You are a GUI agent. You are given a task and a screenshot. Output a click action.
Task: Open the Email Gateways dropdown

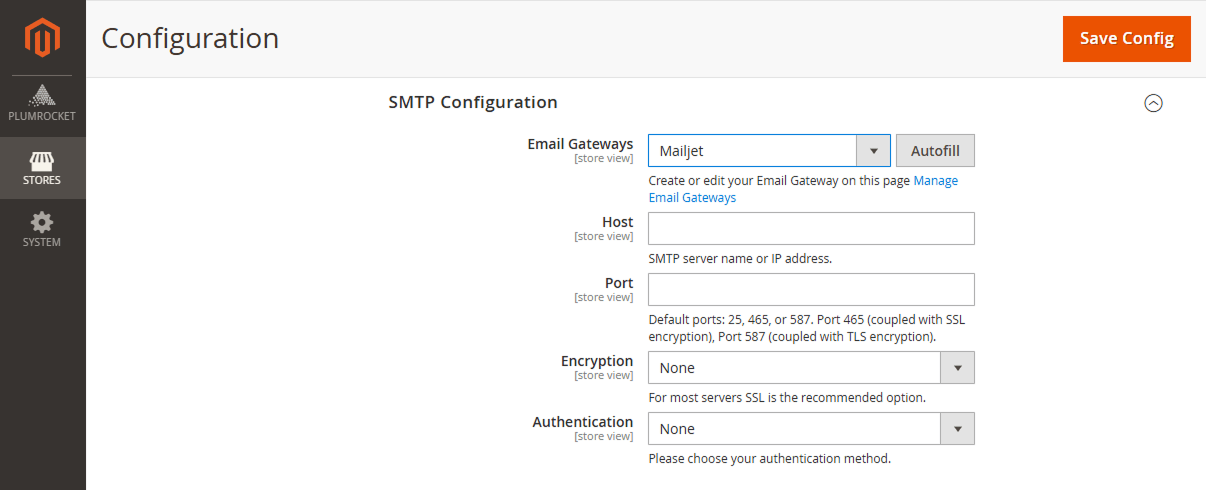click(769, 151)
